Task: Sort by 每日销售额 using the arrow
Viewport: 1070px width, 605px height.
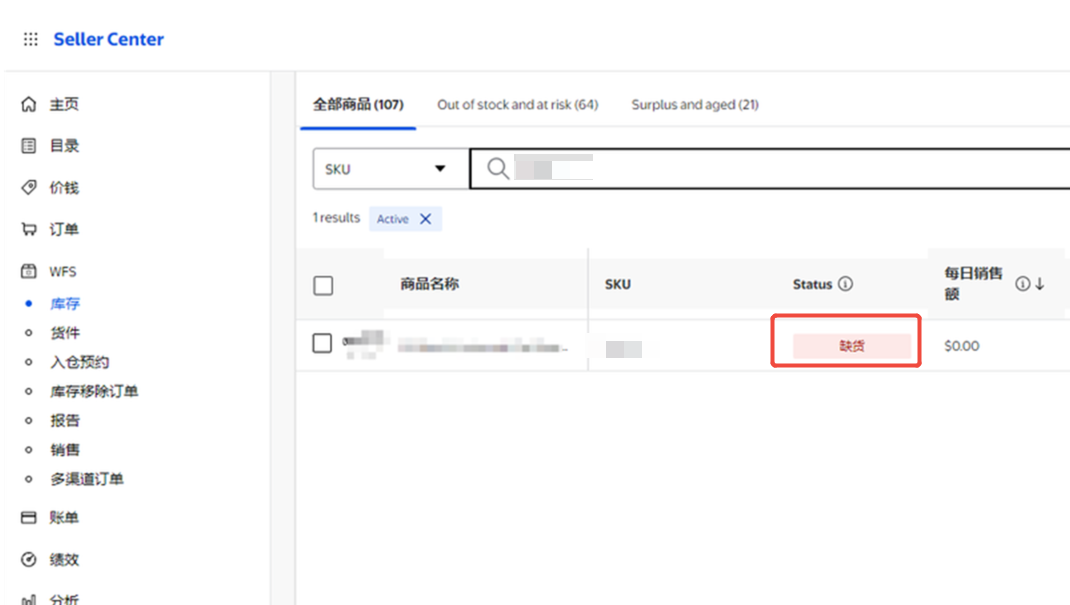Action: pyautogui.click(x=1039, y=284)
